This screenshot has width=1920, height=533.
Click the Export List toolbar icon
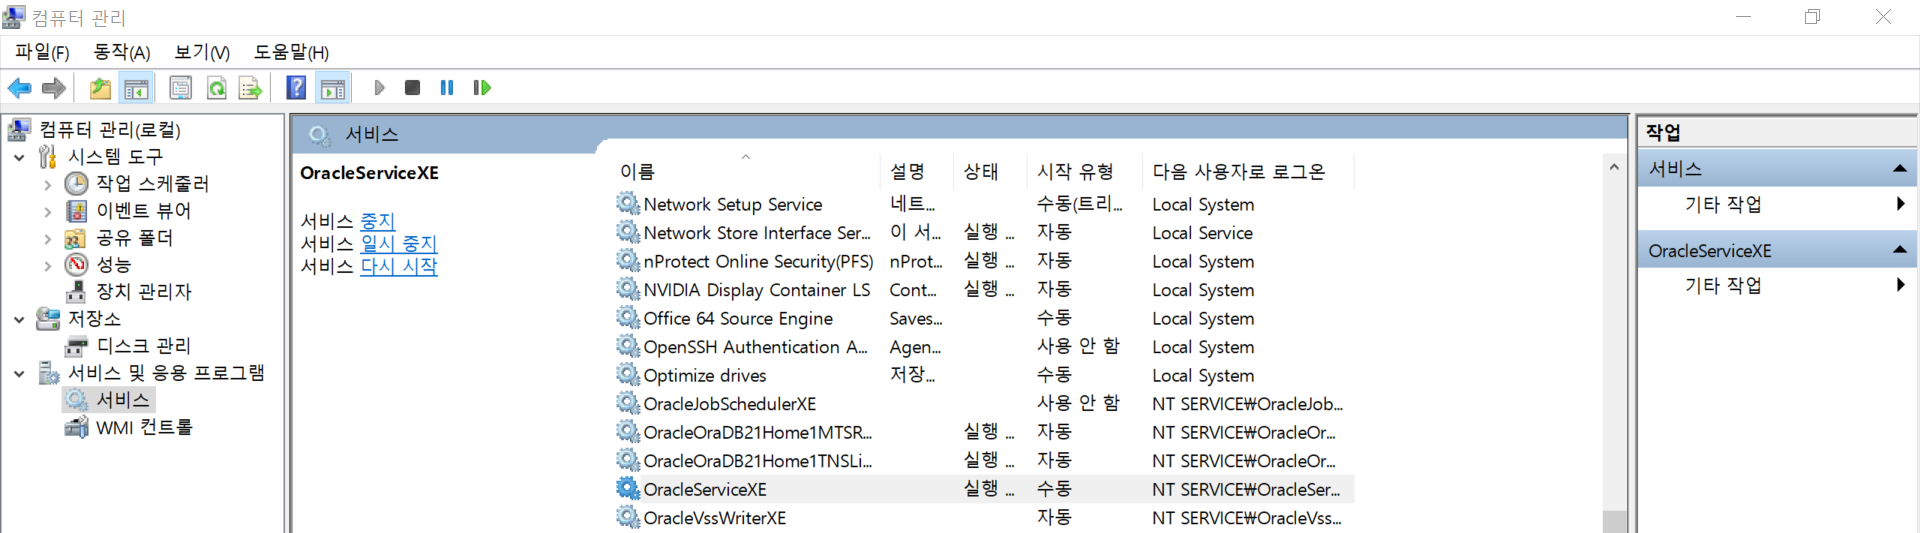pos(250,88)
